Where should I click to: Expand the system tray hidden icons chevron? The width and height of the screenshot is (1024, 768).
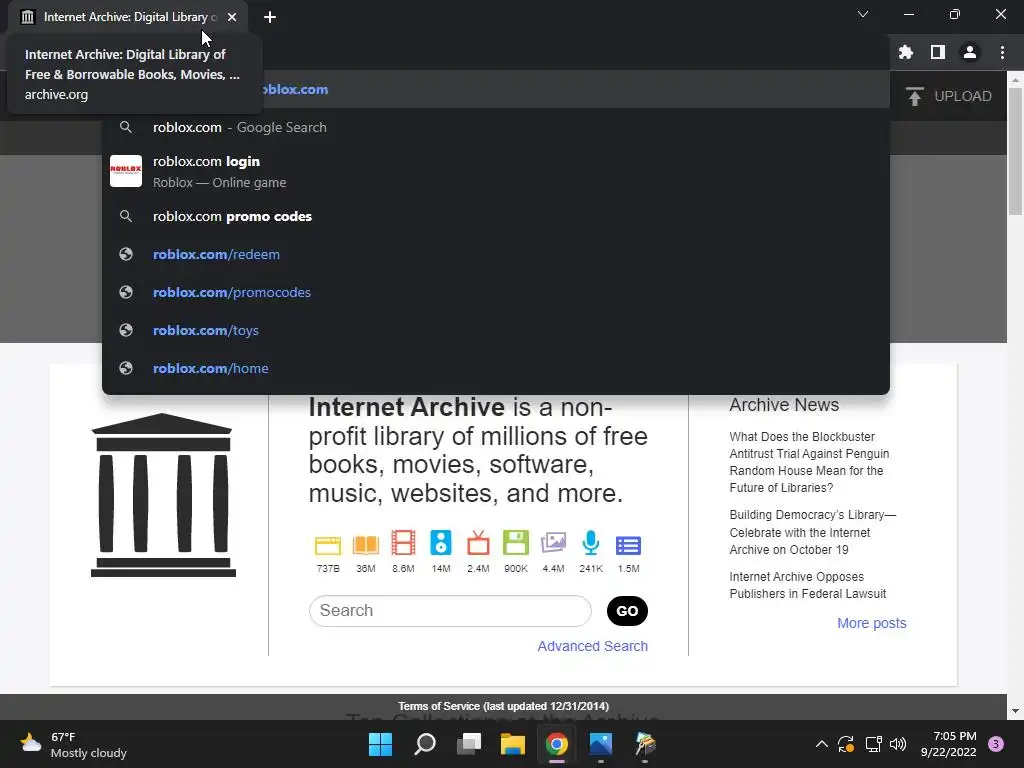click(822, 744)
